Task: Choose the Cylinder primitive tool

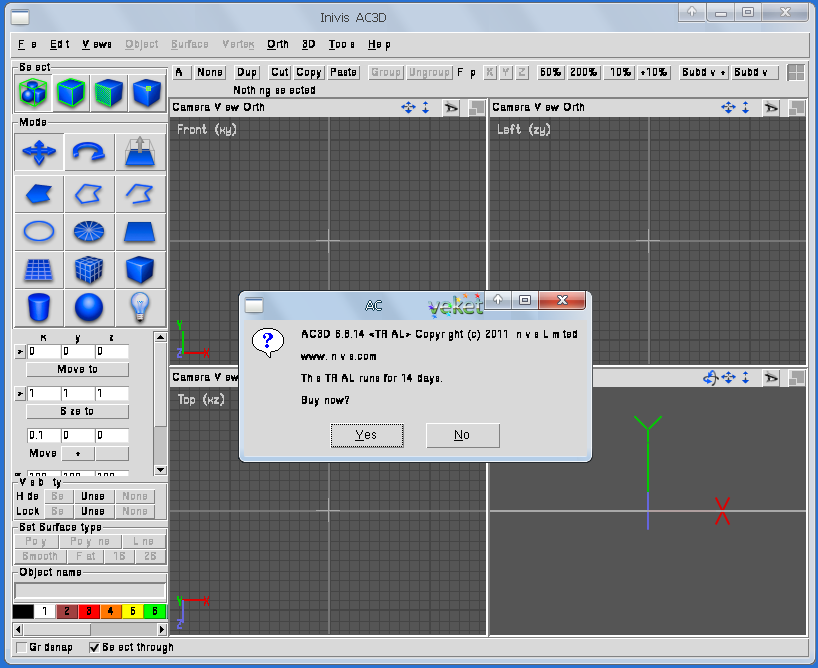Action: tap(39, 307)
